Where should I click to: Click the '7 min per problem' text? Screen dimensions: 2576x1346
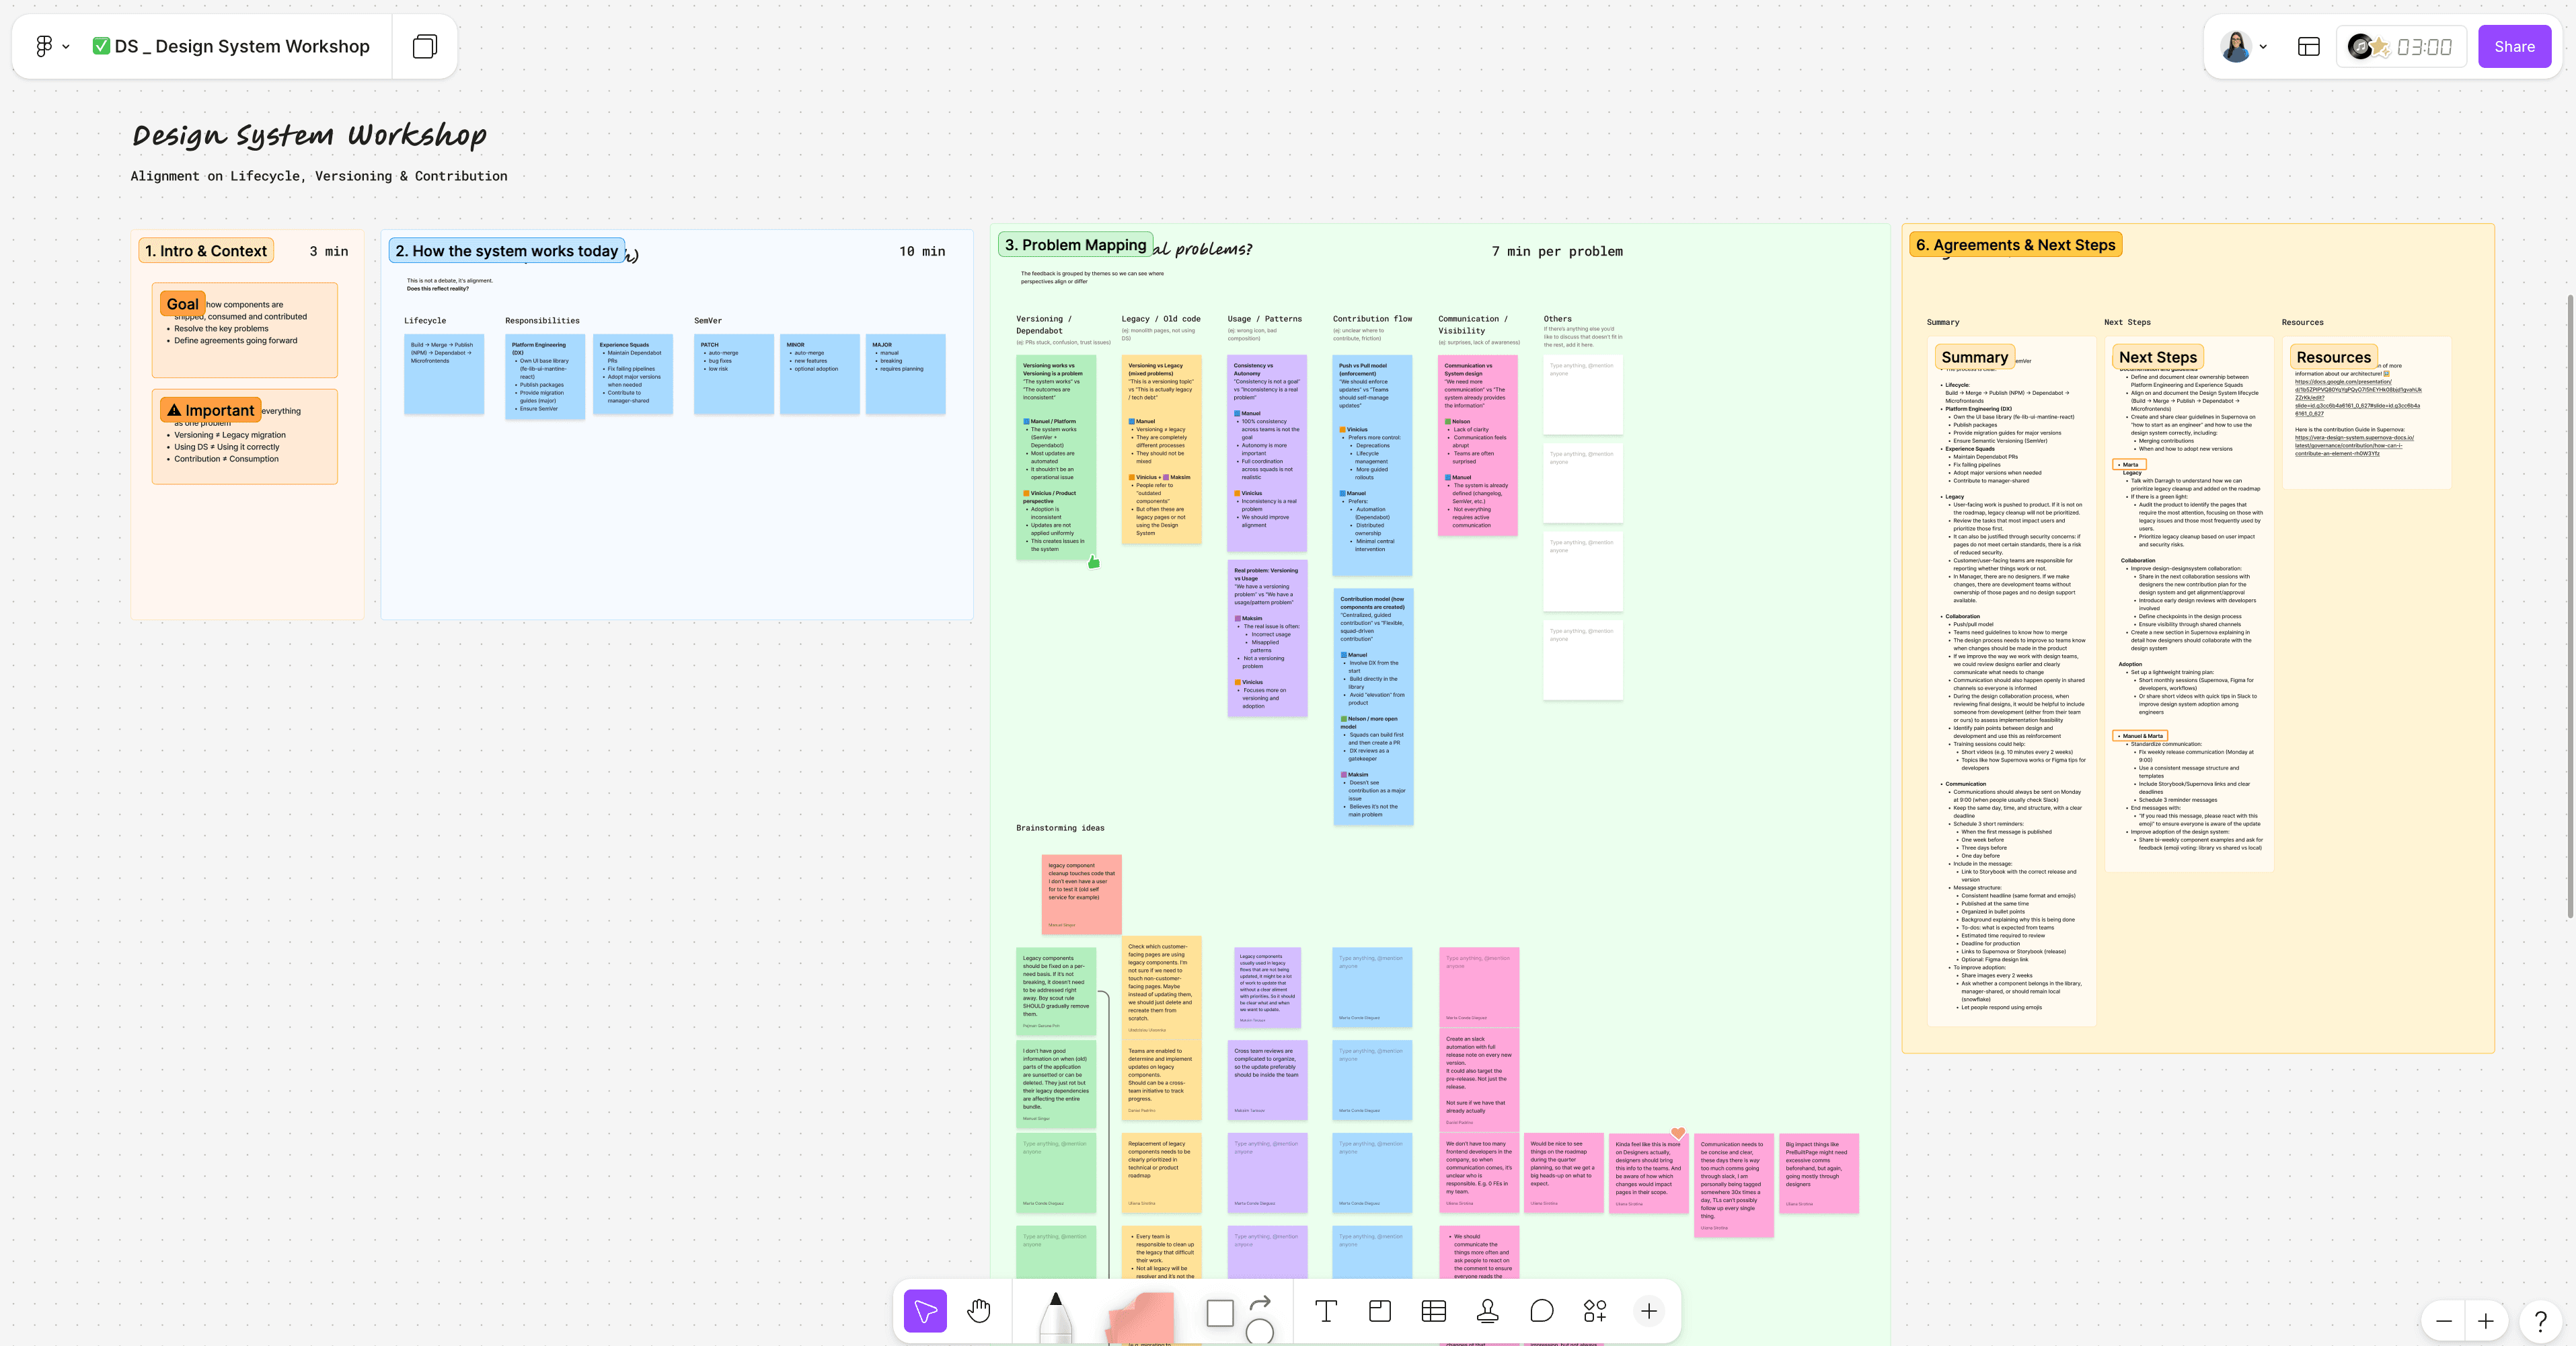(1557, 251)
